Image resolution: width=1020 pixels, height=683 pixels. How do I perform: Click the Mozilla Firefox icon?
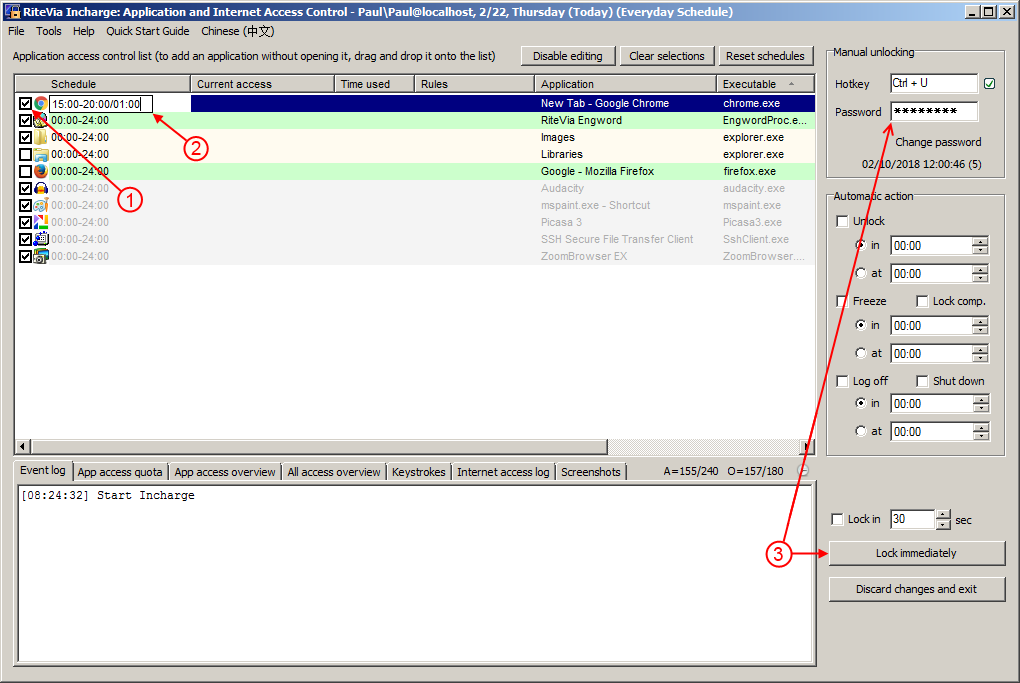[41, 171]
